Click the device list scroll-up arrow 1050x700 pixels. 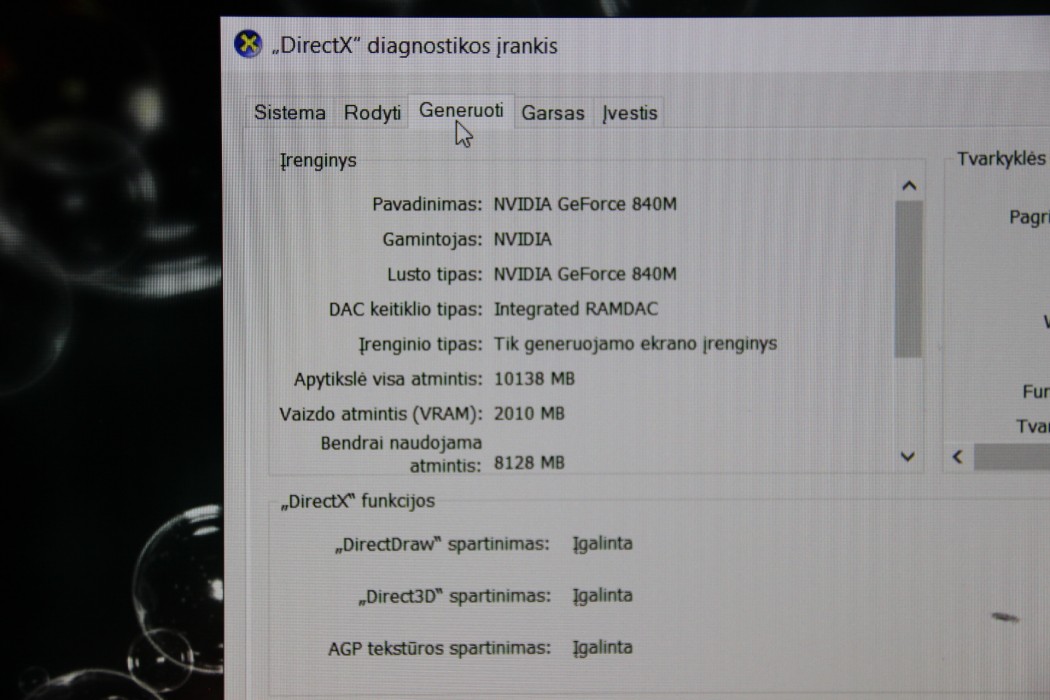click(x=909, y=186)
